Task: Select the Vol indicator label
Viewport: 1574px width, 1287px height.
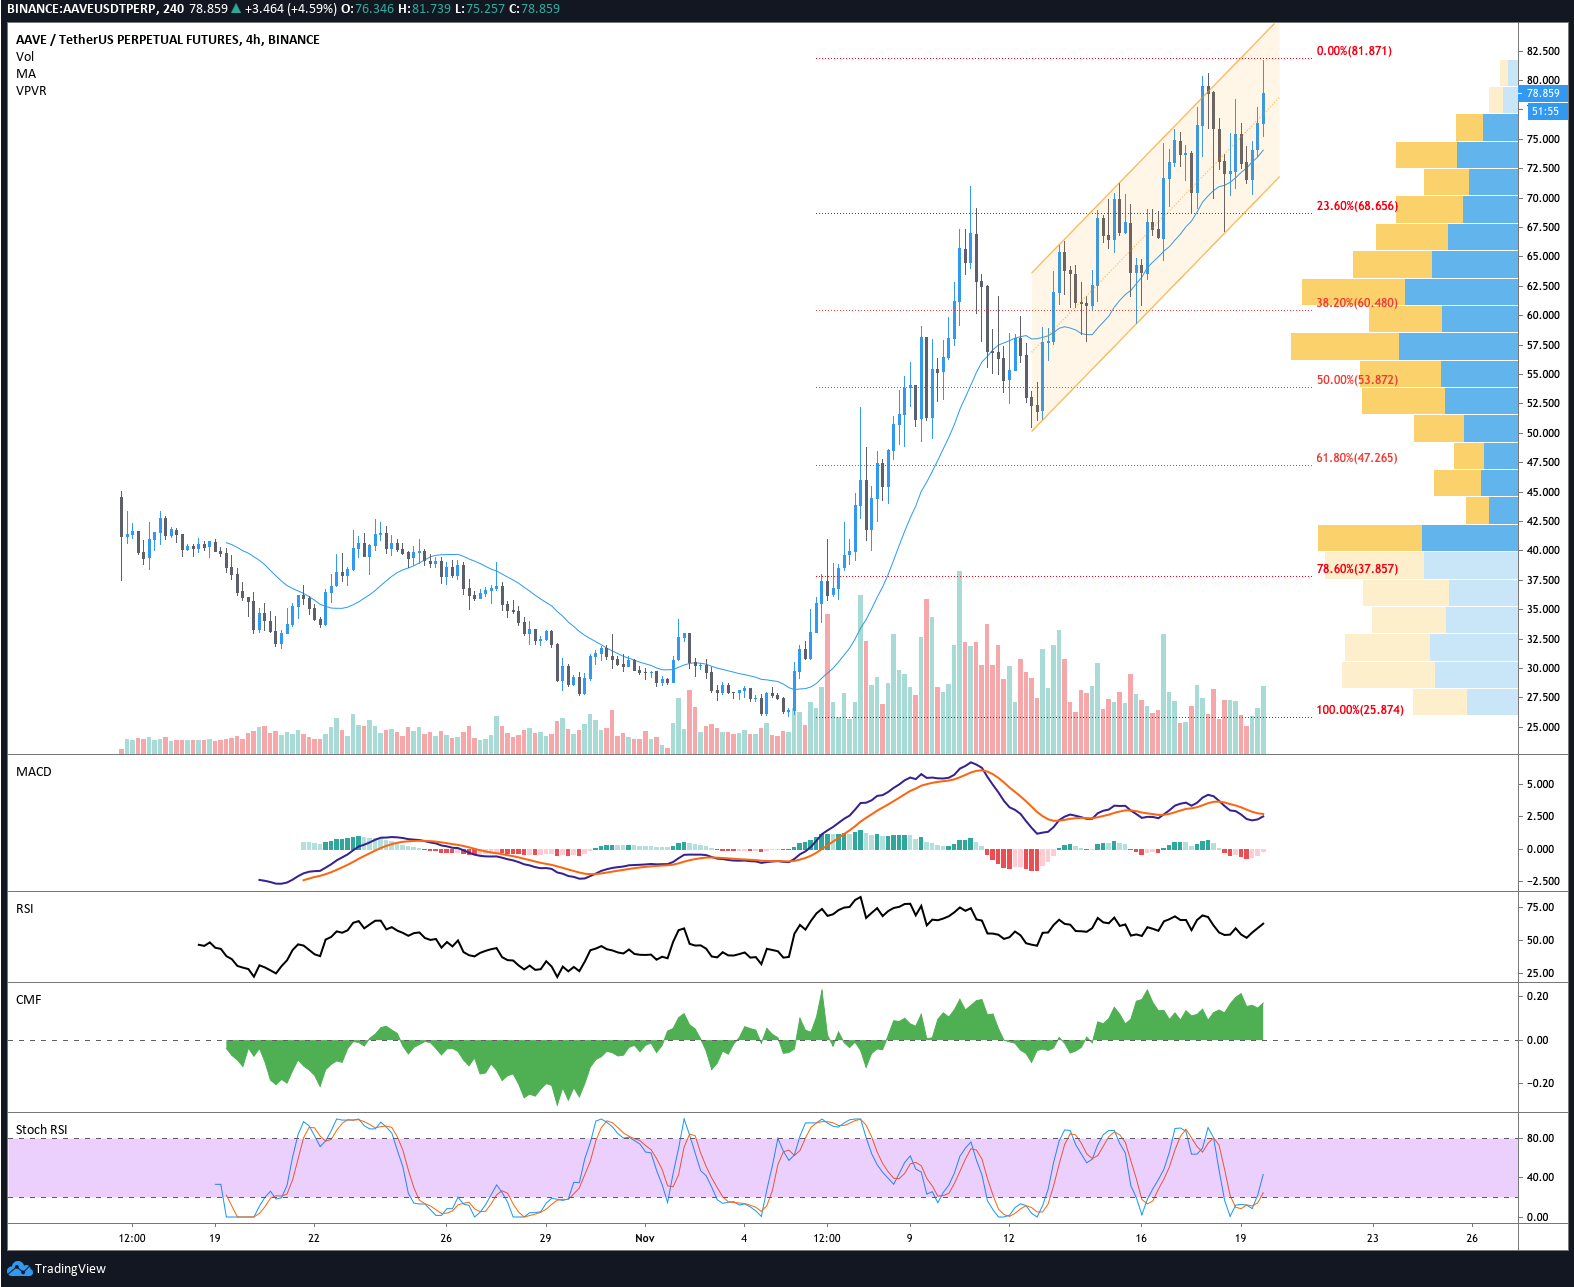Action: (25, 57)
